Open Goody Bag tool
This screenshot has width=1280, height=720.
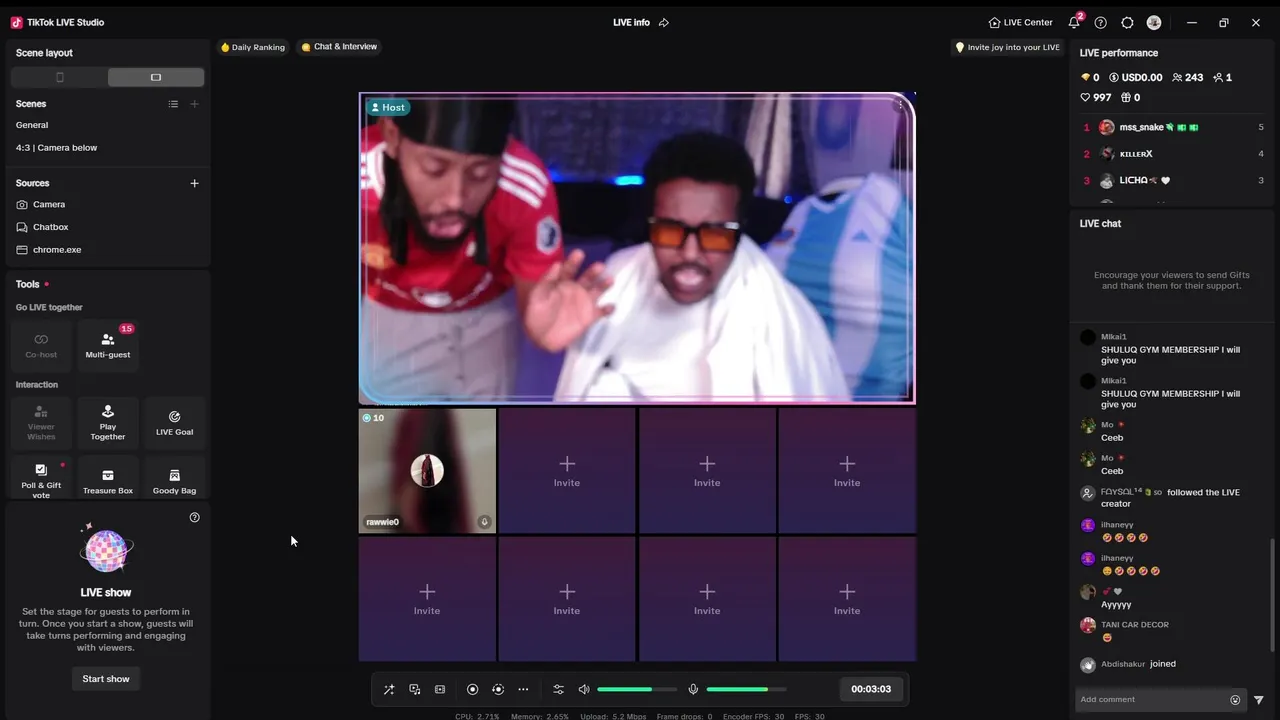tap(174, 480)
